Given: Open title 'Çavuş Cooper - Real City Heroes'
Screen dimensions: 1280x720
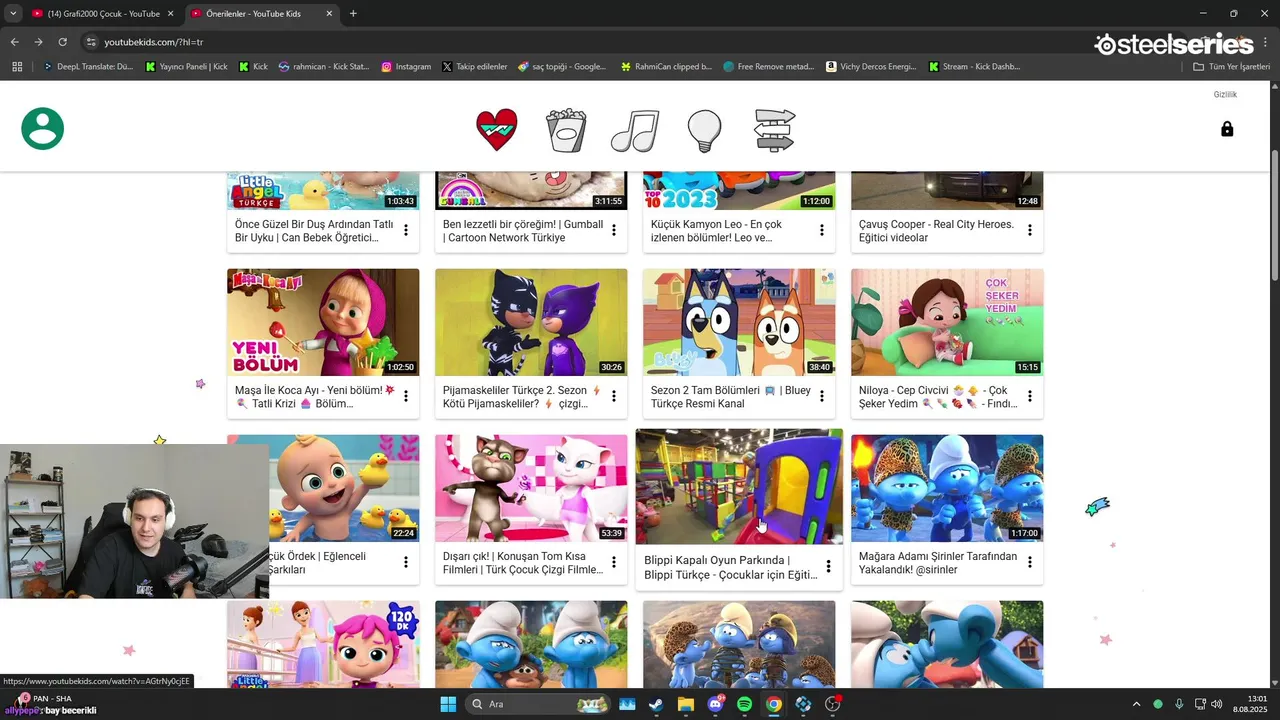Looking at the screenshot, I should tap(936, 231).
